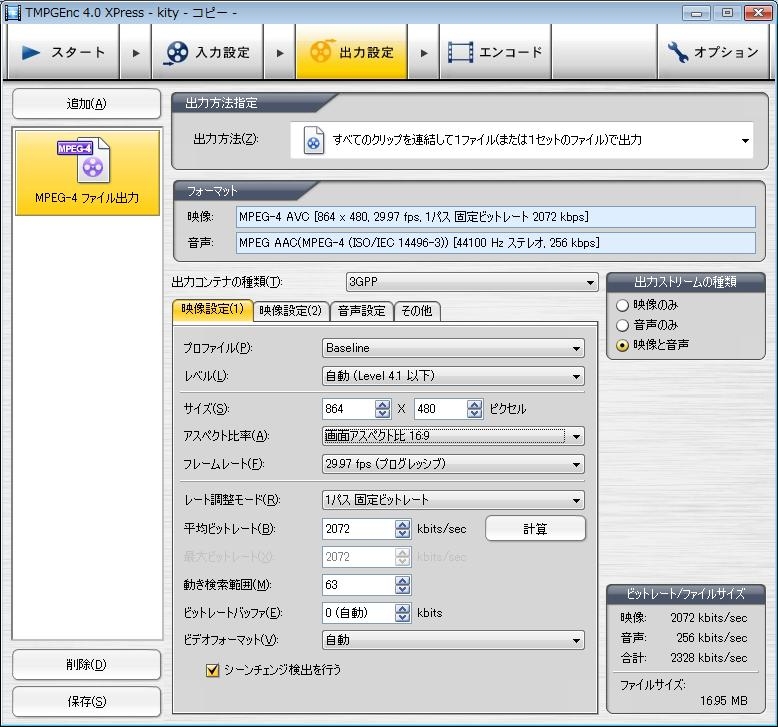Image resolution: width=778 pixels, height=727 pixels.
Task: Select 音声のみ stream option
Action: point(623,325)
